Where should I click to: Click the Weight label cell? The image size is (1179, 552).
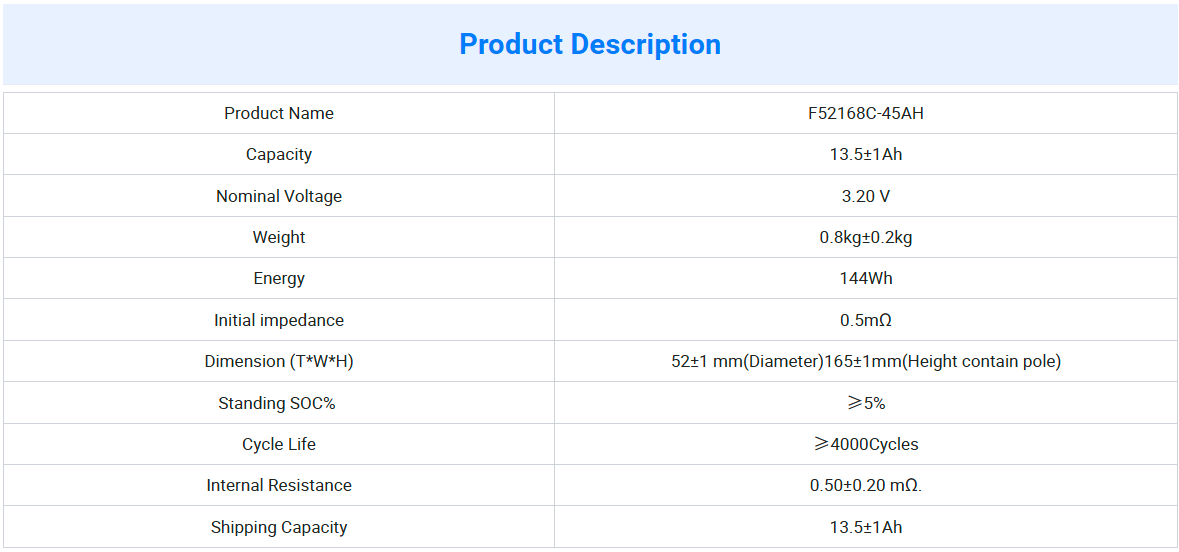[279, 238]
